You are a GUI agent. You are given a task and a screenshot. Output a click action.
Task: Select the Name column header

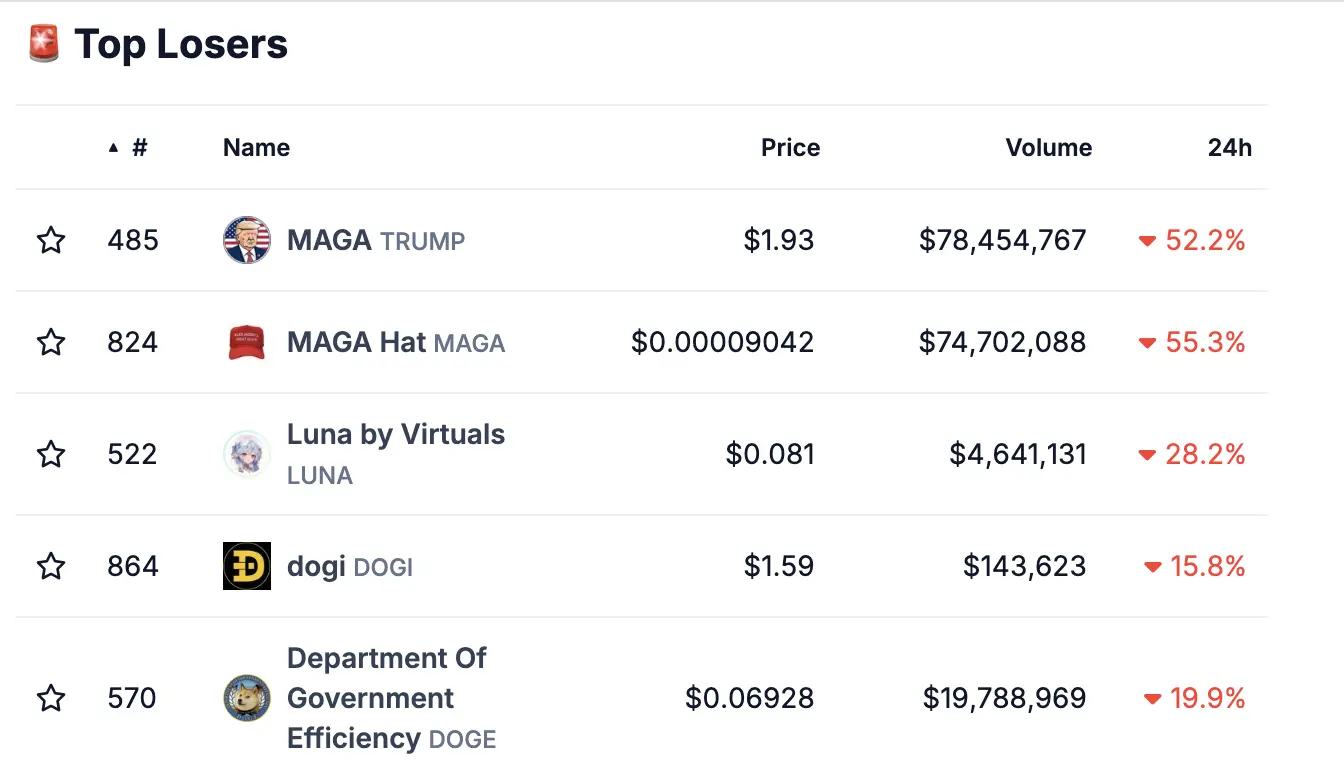coord(256,147)
